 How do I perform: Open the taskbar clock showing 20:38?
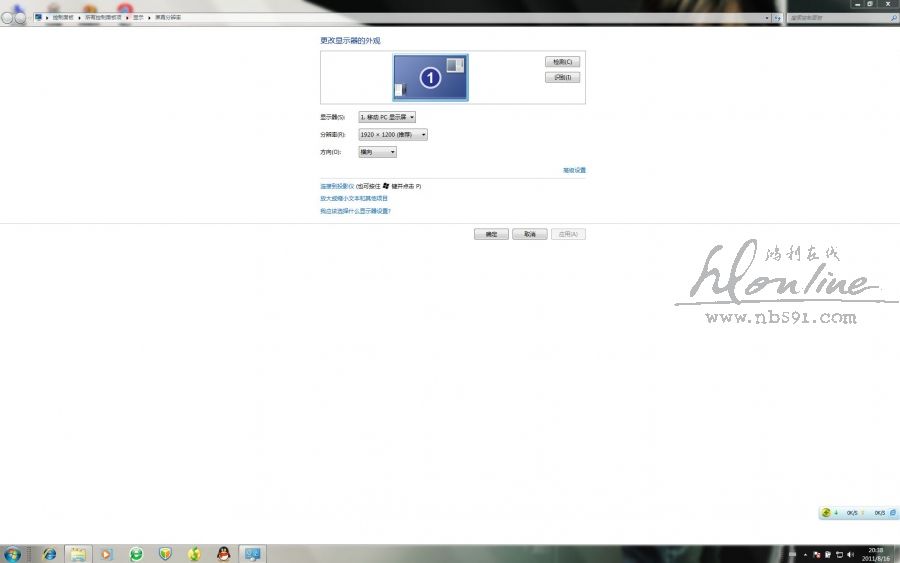876,554
